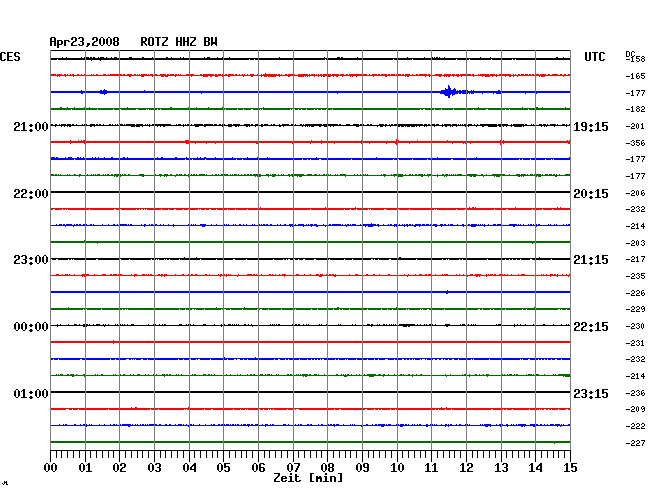Click minute tick label 09
This screenshot has height=494, width=650.
click(362, 468)
